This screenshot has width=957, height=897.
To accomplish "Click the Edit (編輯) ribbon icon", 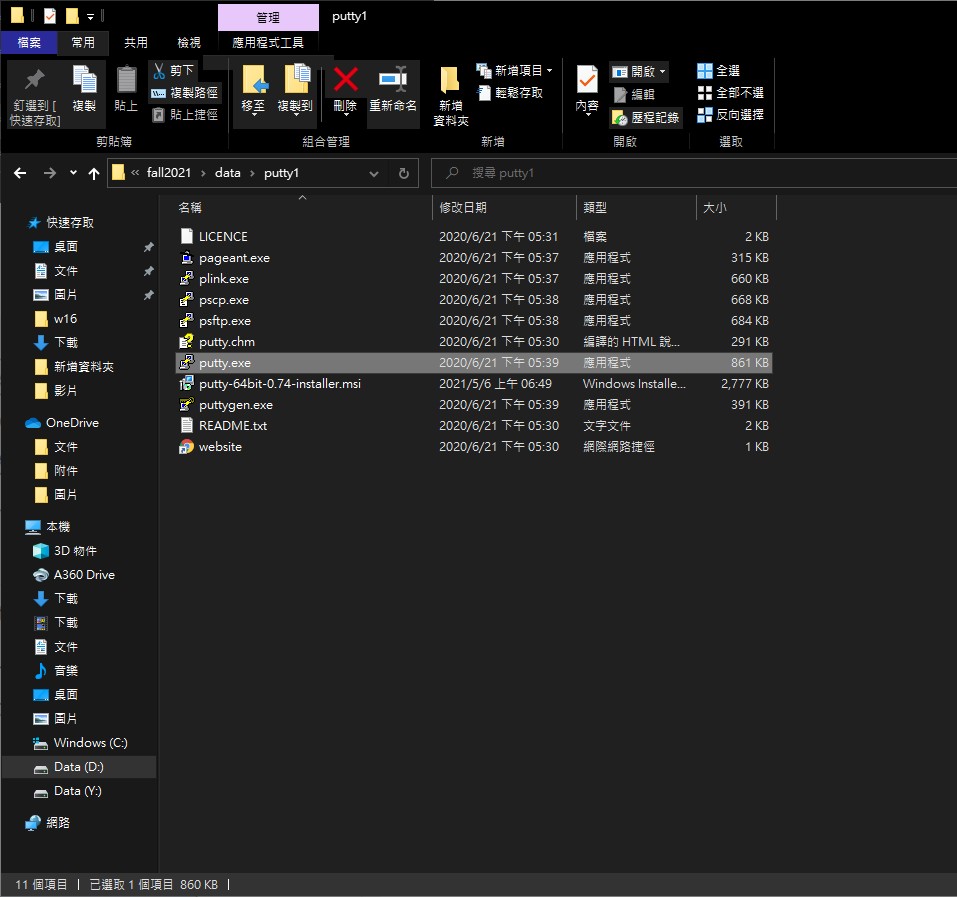I will 620,94.
